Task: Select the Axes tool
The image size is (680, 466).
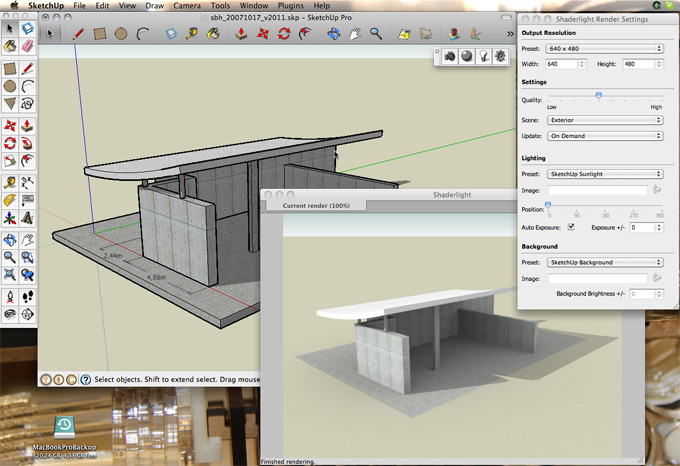Action: pyautogui.click(x=10, y=218)
